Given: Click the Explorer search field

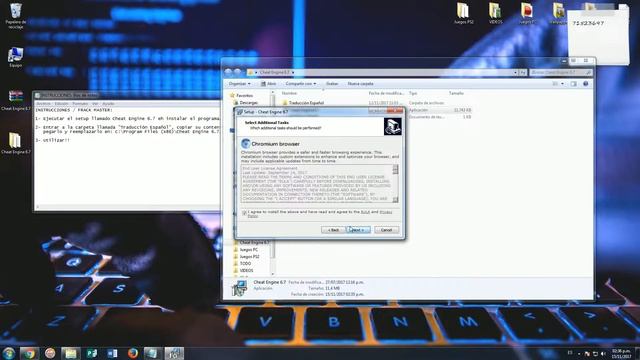Looking at the screenshot, I should pyautogui.click(x=561, y=72).
